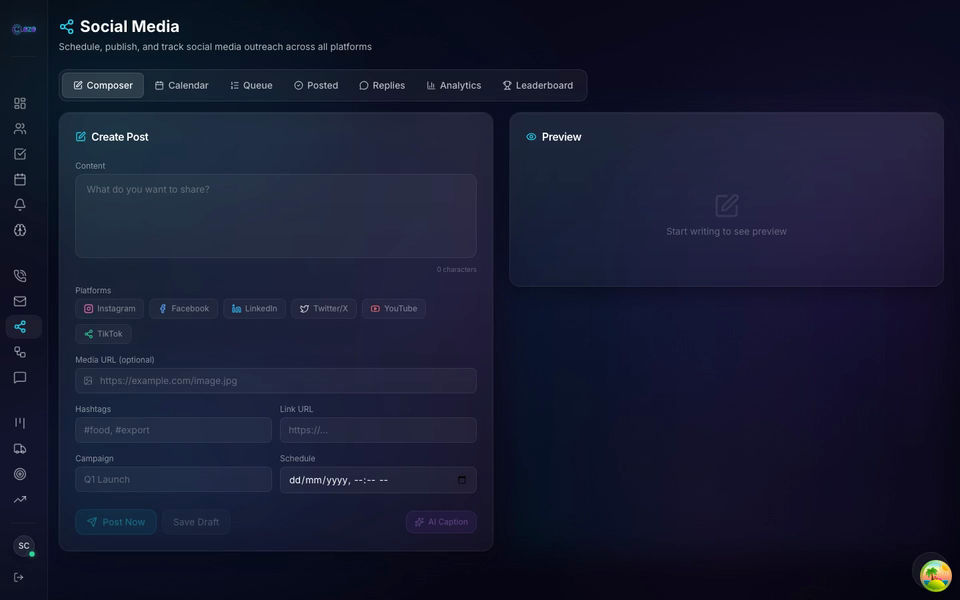Open the Queue tab
The image size is (960, 600).
251,85
